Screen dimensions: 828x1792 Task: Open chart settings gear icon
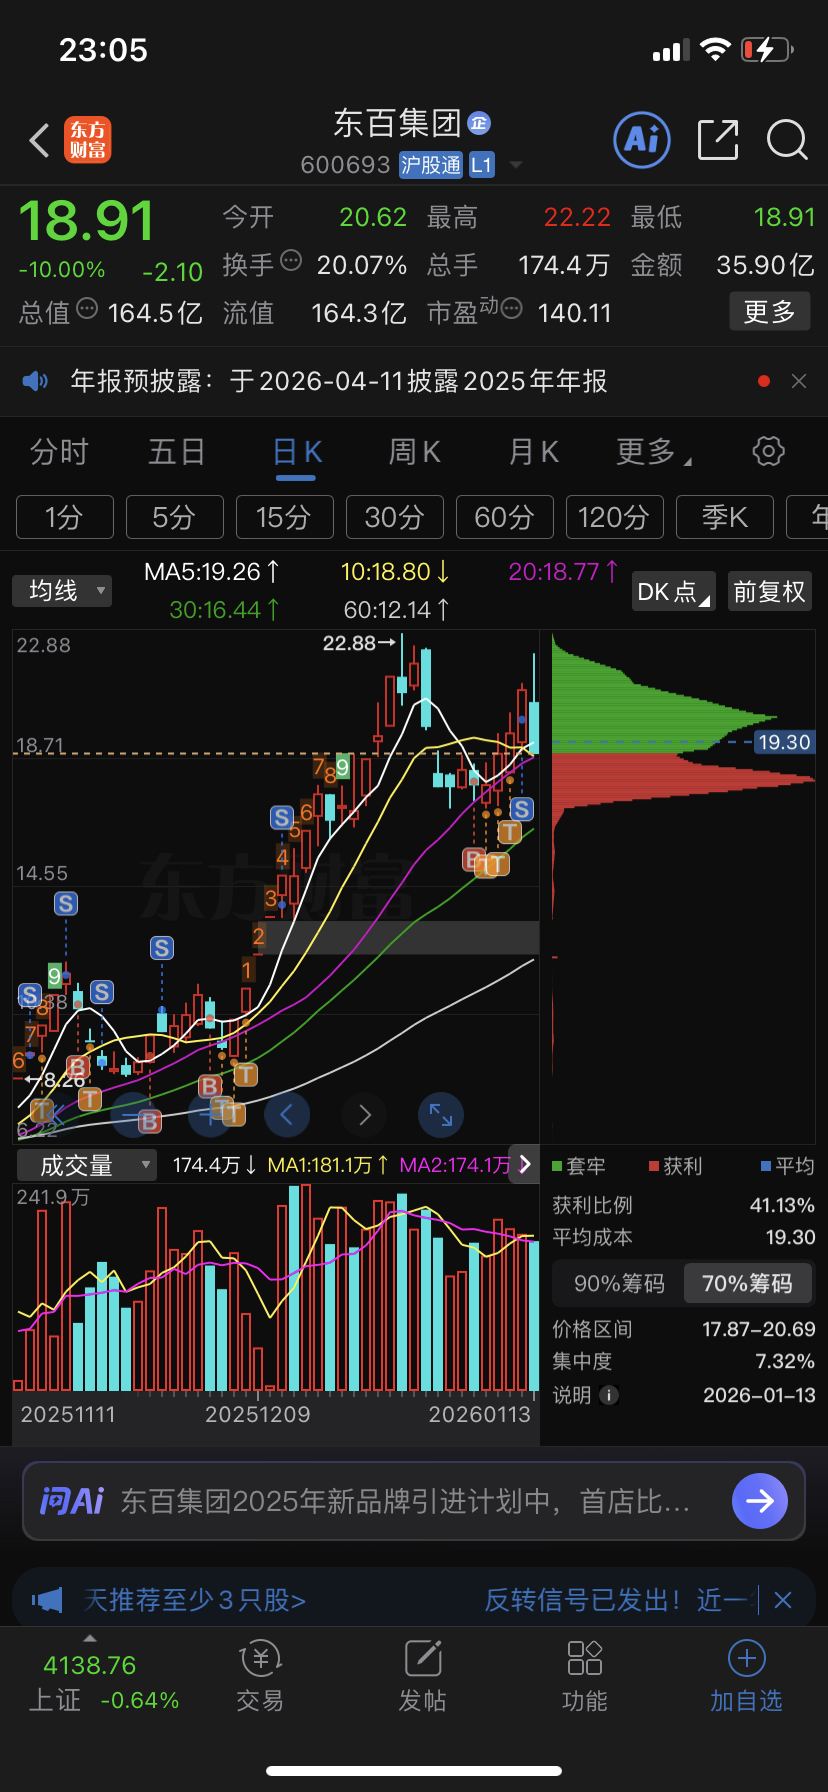(x=768, y=451)
